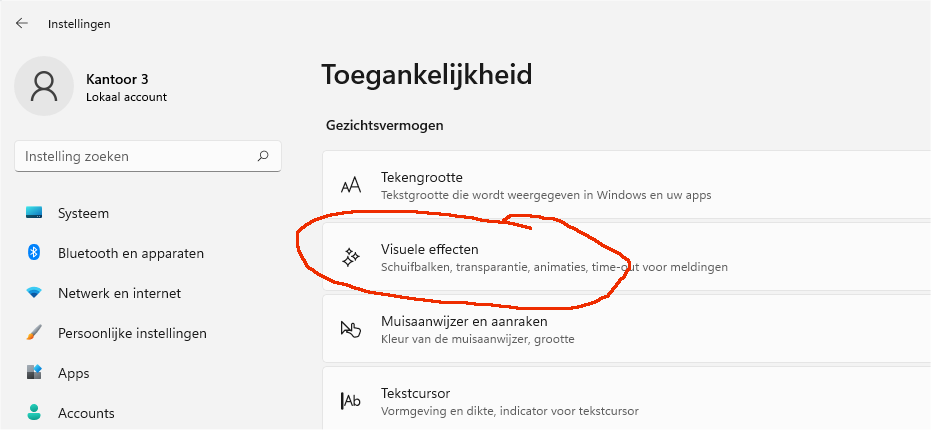Click the Accounts person icon

34,413
